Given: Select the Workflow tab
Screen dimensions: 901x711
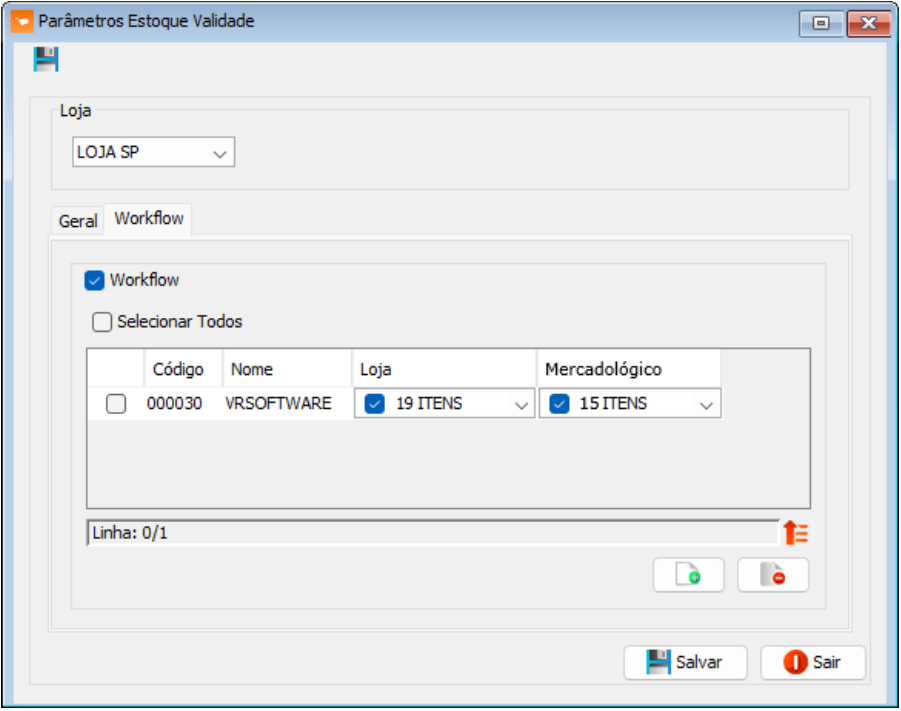Looking at the screenshot, I should 149,219.
